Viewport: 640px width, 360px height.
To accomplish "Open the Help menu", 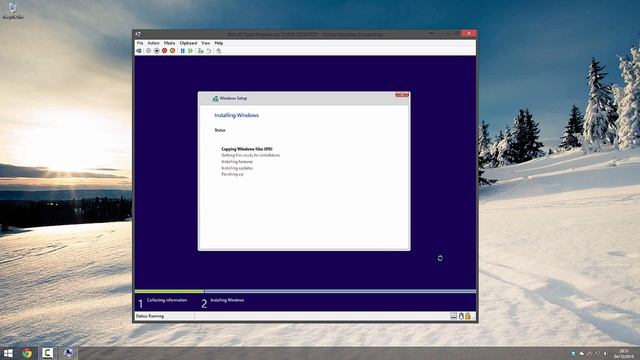I will click(219, 43).
